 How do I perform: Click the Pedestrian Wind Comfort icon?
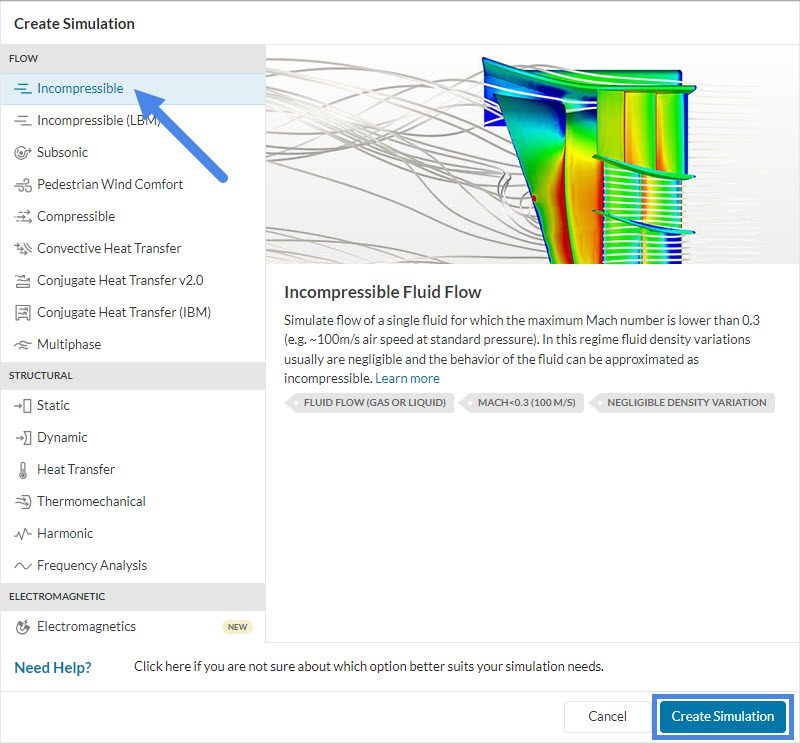coord(22,185)
